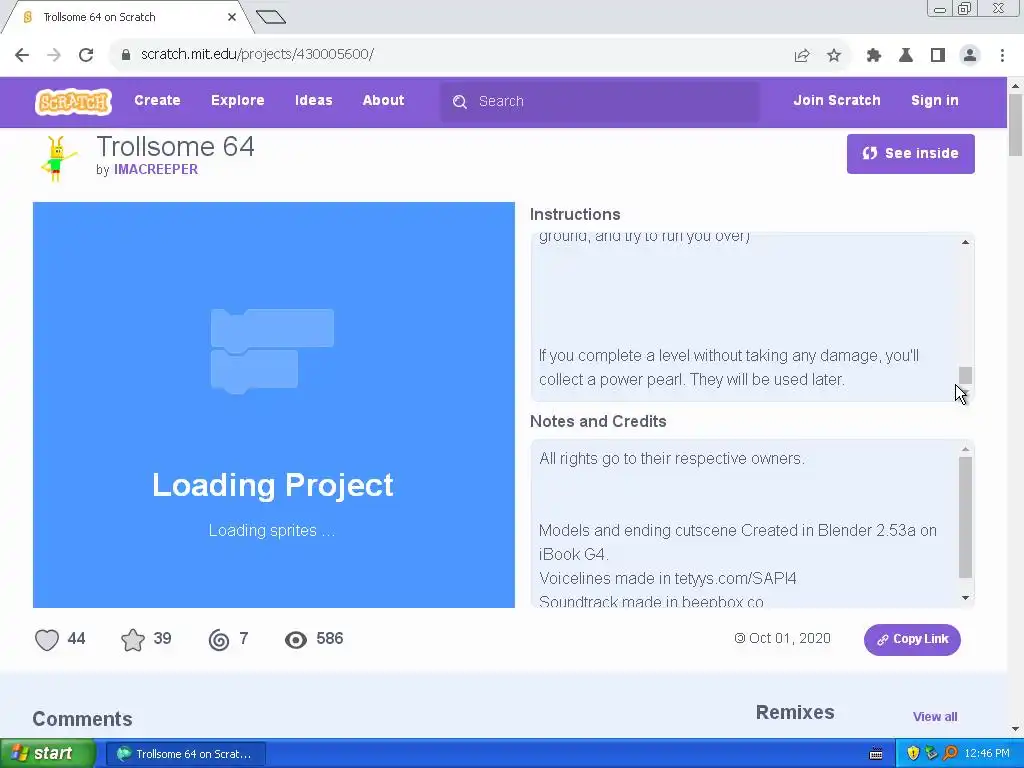This screenshot has width=1024, height=768.
Task: Open Ideas in navbar
Action: 313,101
